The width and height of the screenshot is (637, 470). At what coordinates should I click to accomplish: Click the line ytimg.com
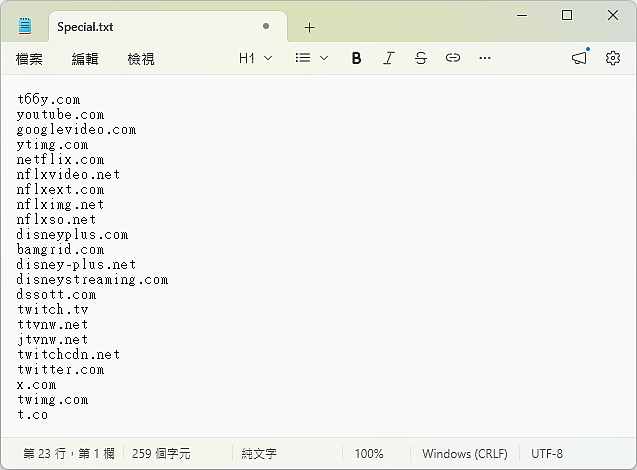(x=52, y=145)
